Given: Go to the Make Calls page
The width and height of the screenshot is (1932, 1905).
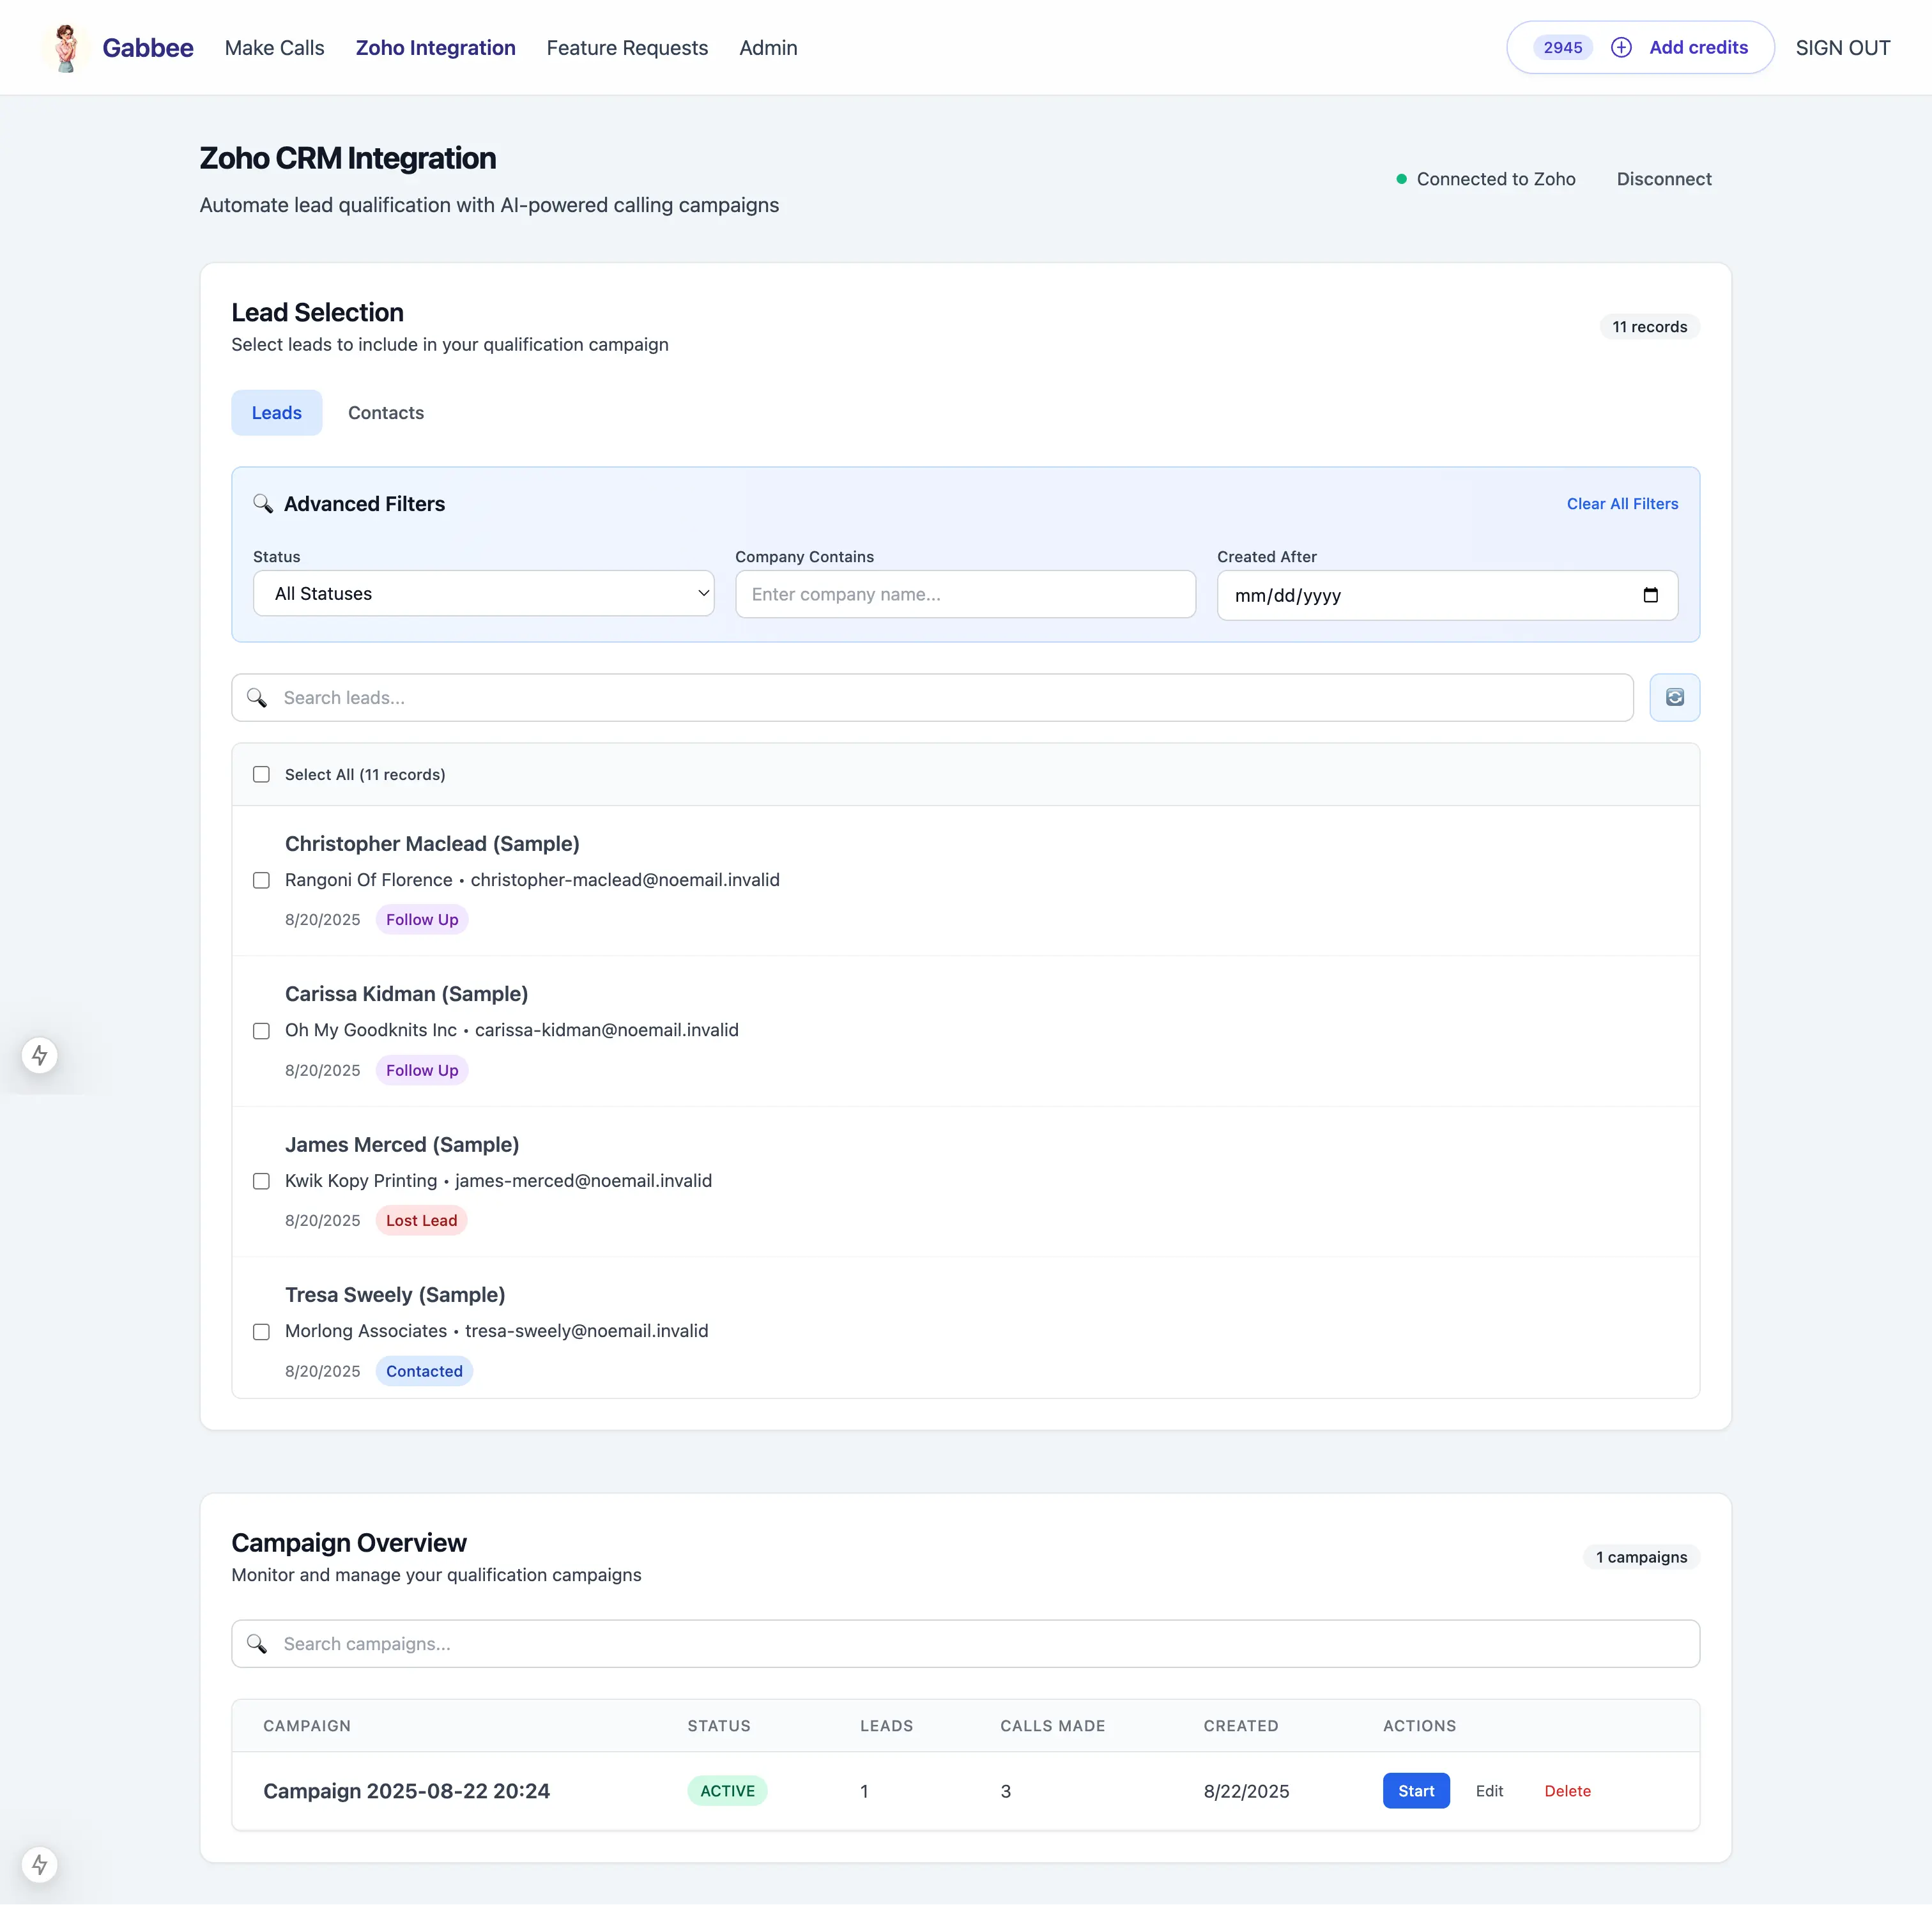Looking at the screenshot, I should (274, 48).
